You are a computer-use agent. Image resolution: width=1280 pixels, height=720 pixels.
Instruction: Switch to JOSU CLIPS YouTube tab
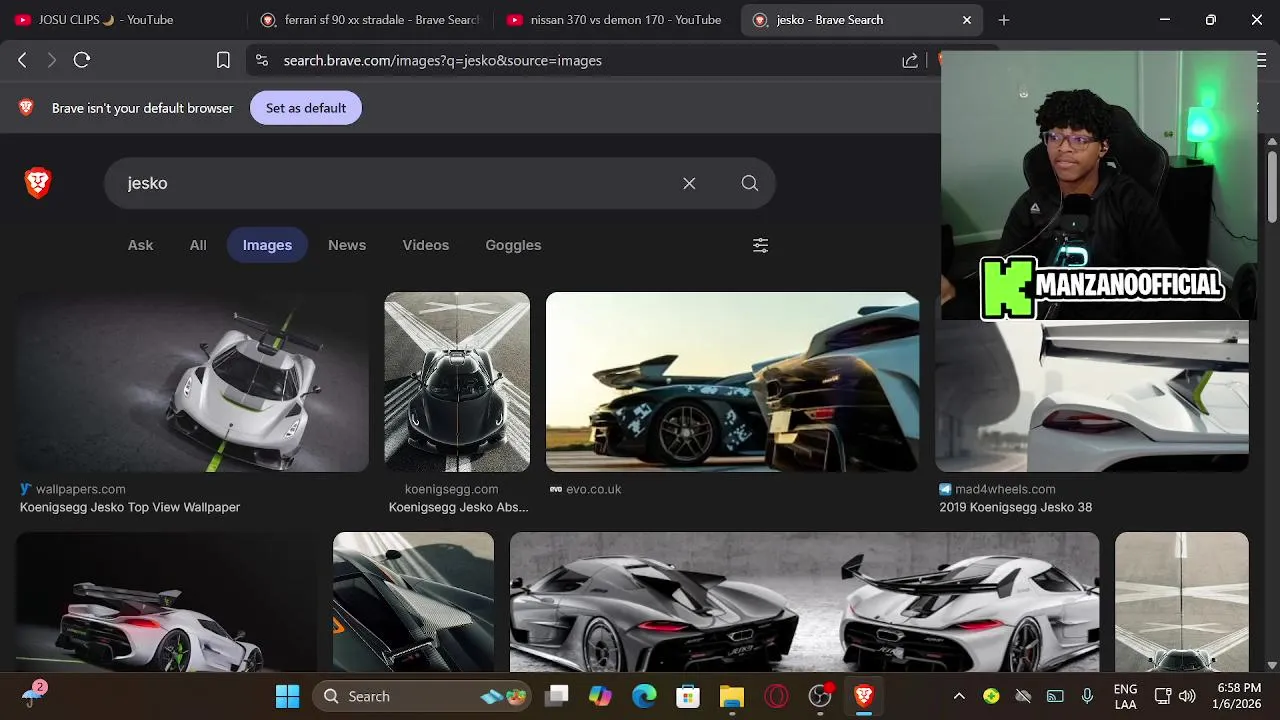pos(120,20)
